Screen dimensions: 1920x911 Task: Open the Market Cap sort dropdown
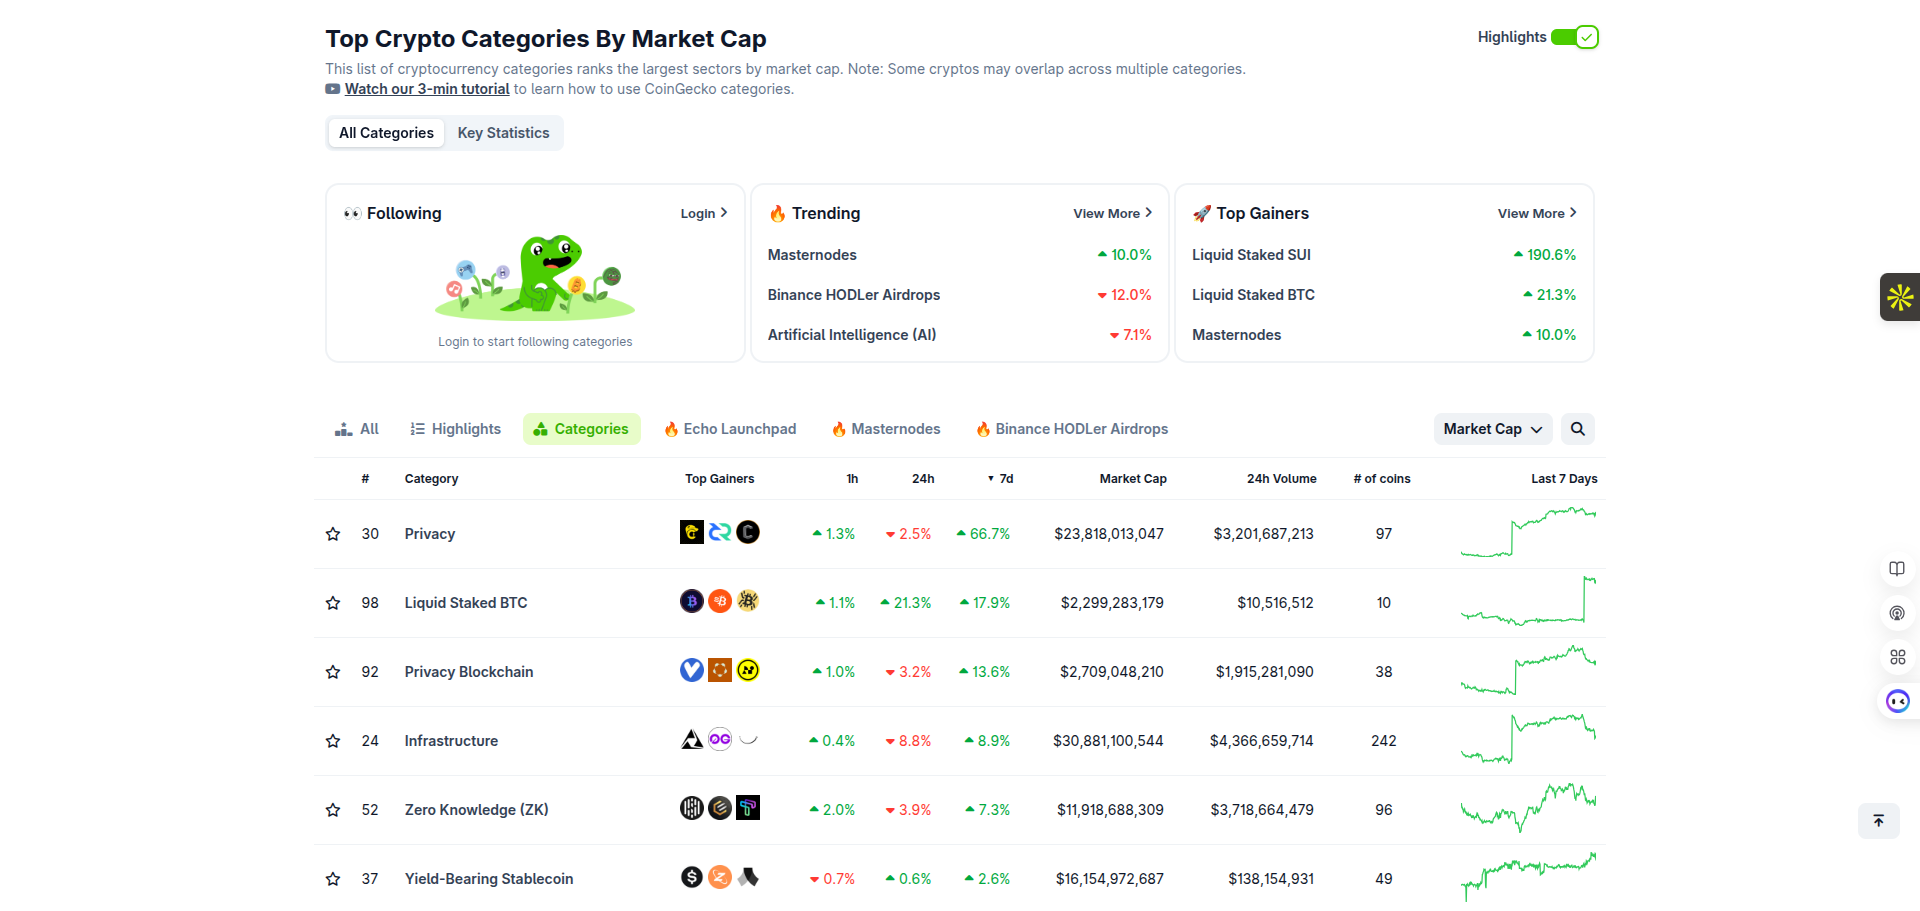(1492, 429)
